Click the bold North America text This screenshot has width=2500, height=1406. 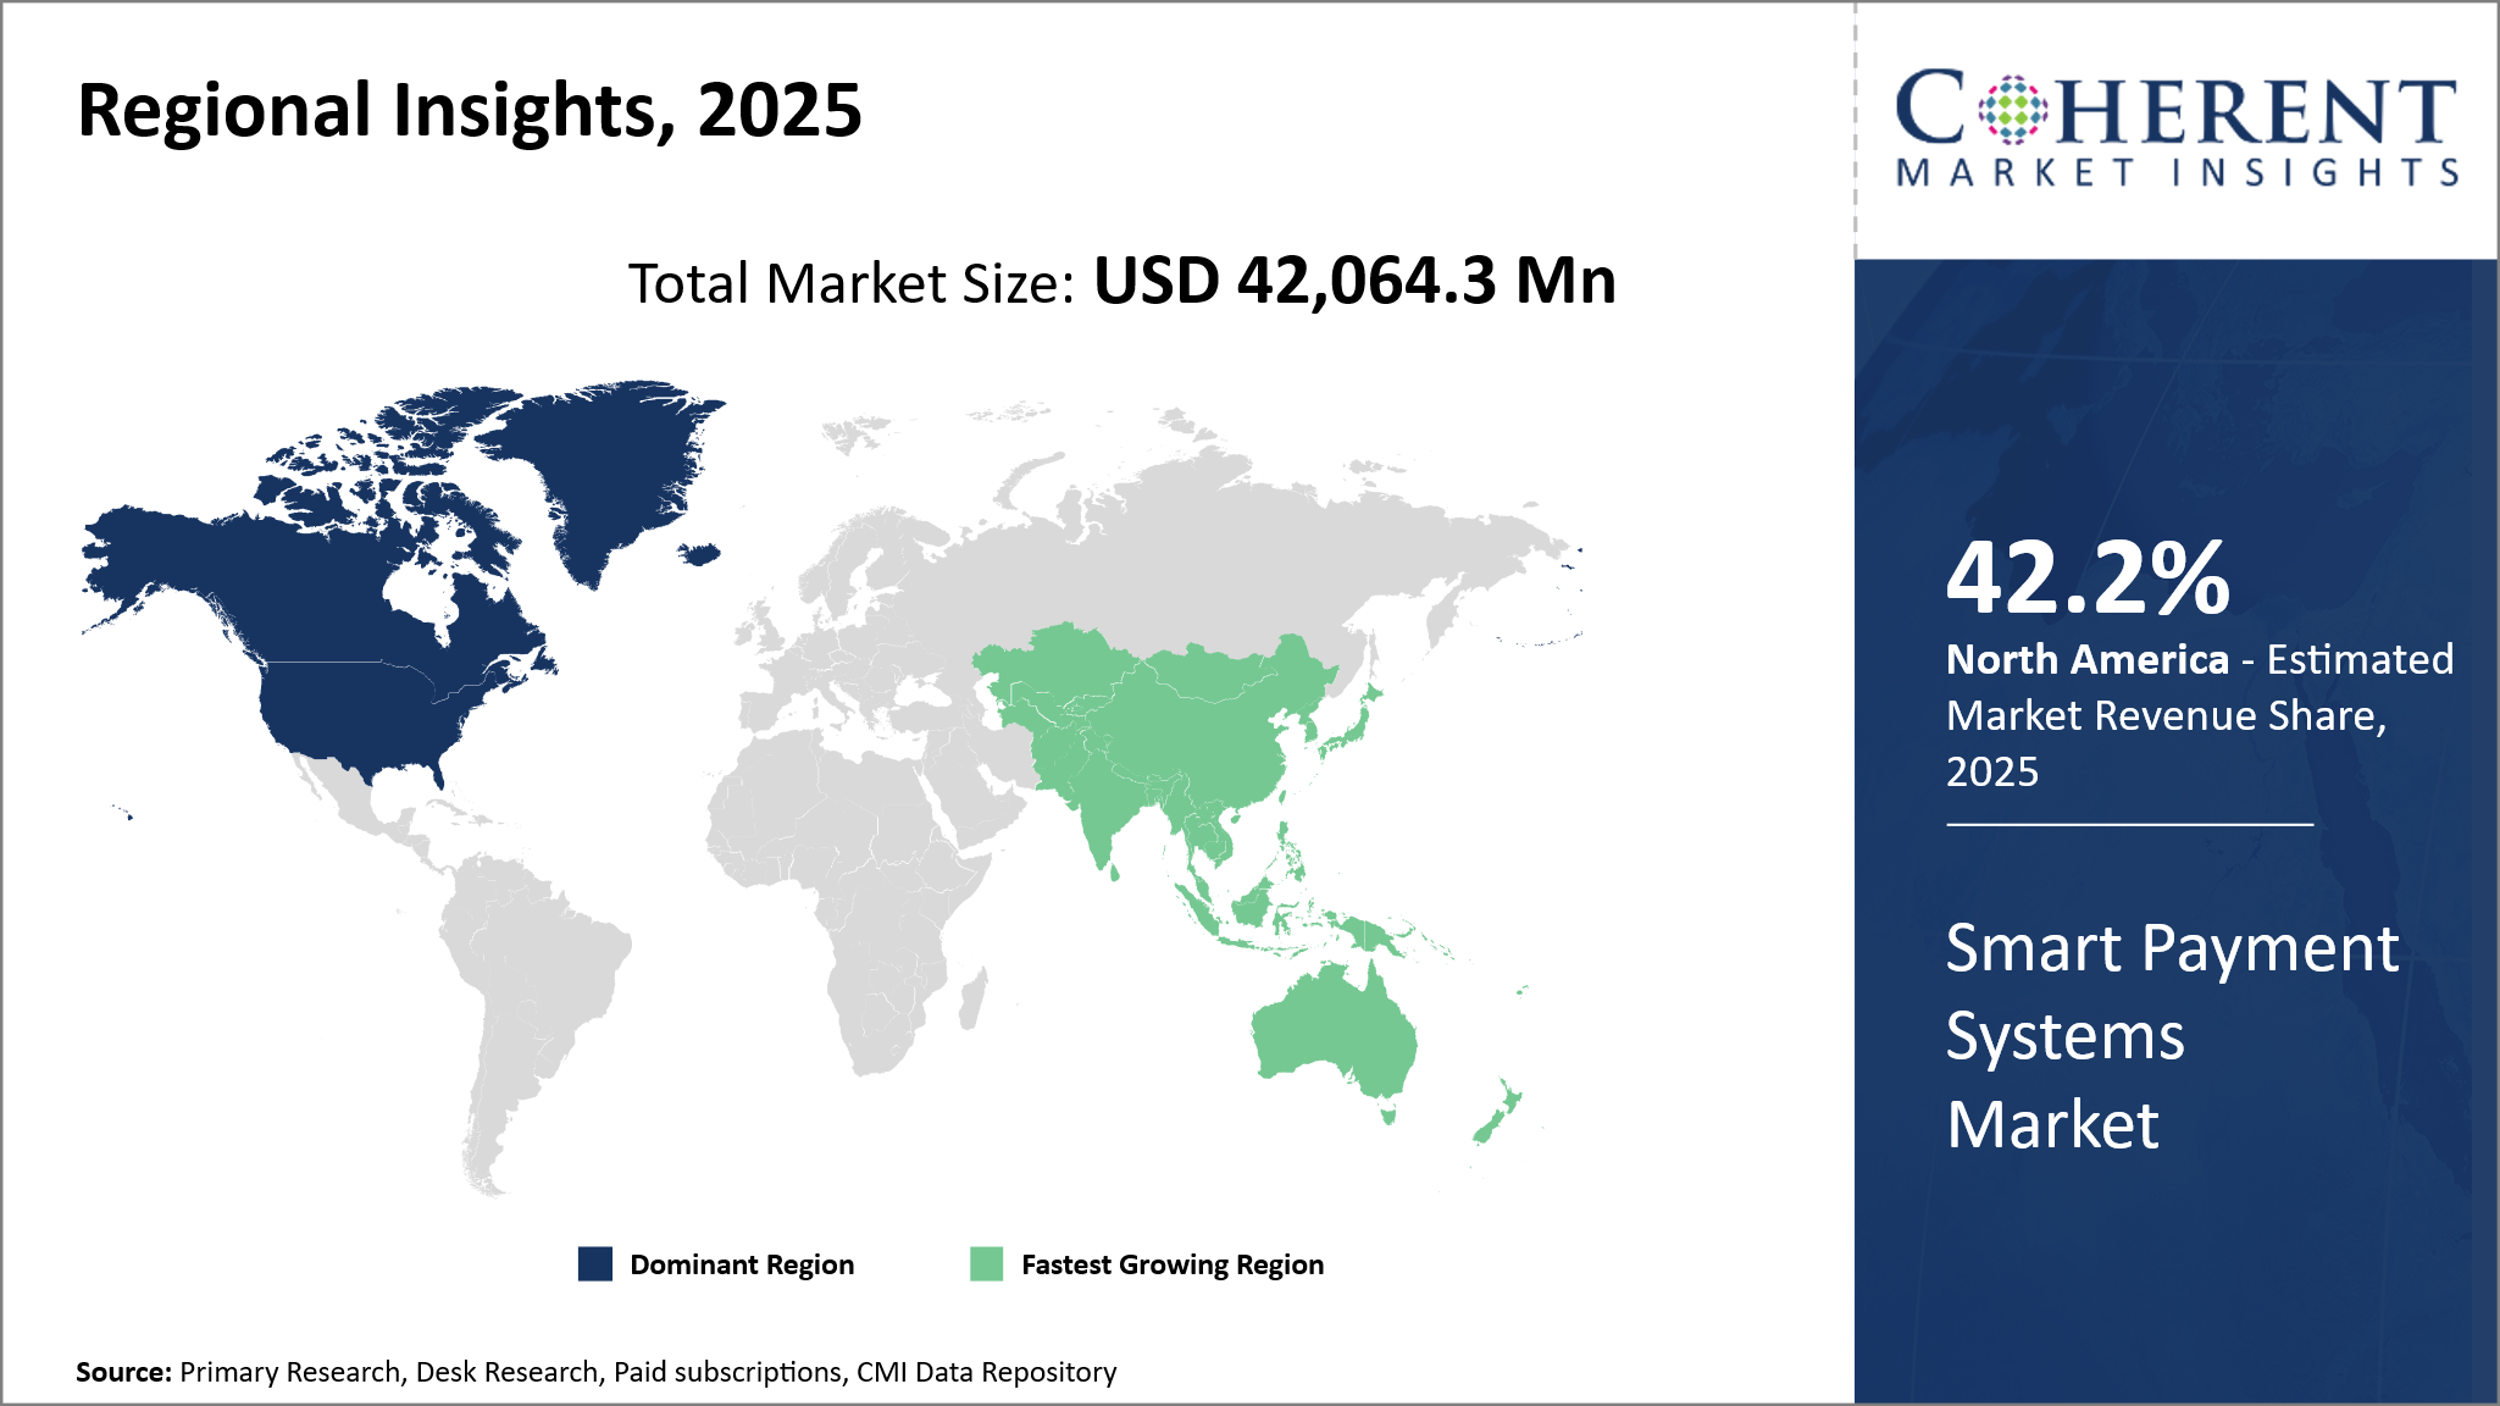pos(2087,660)
